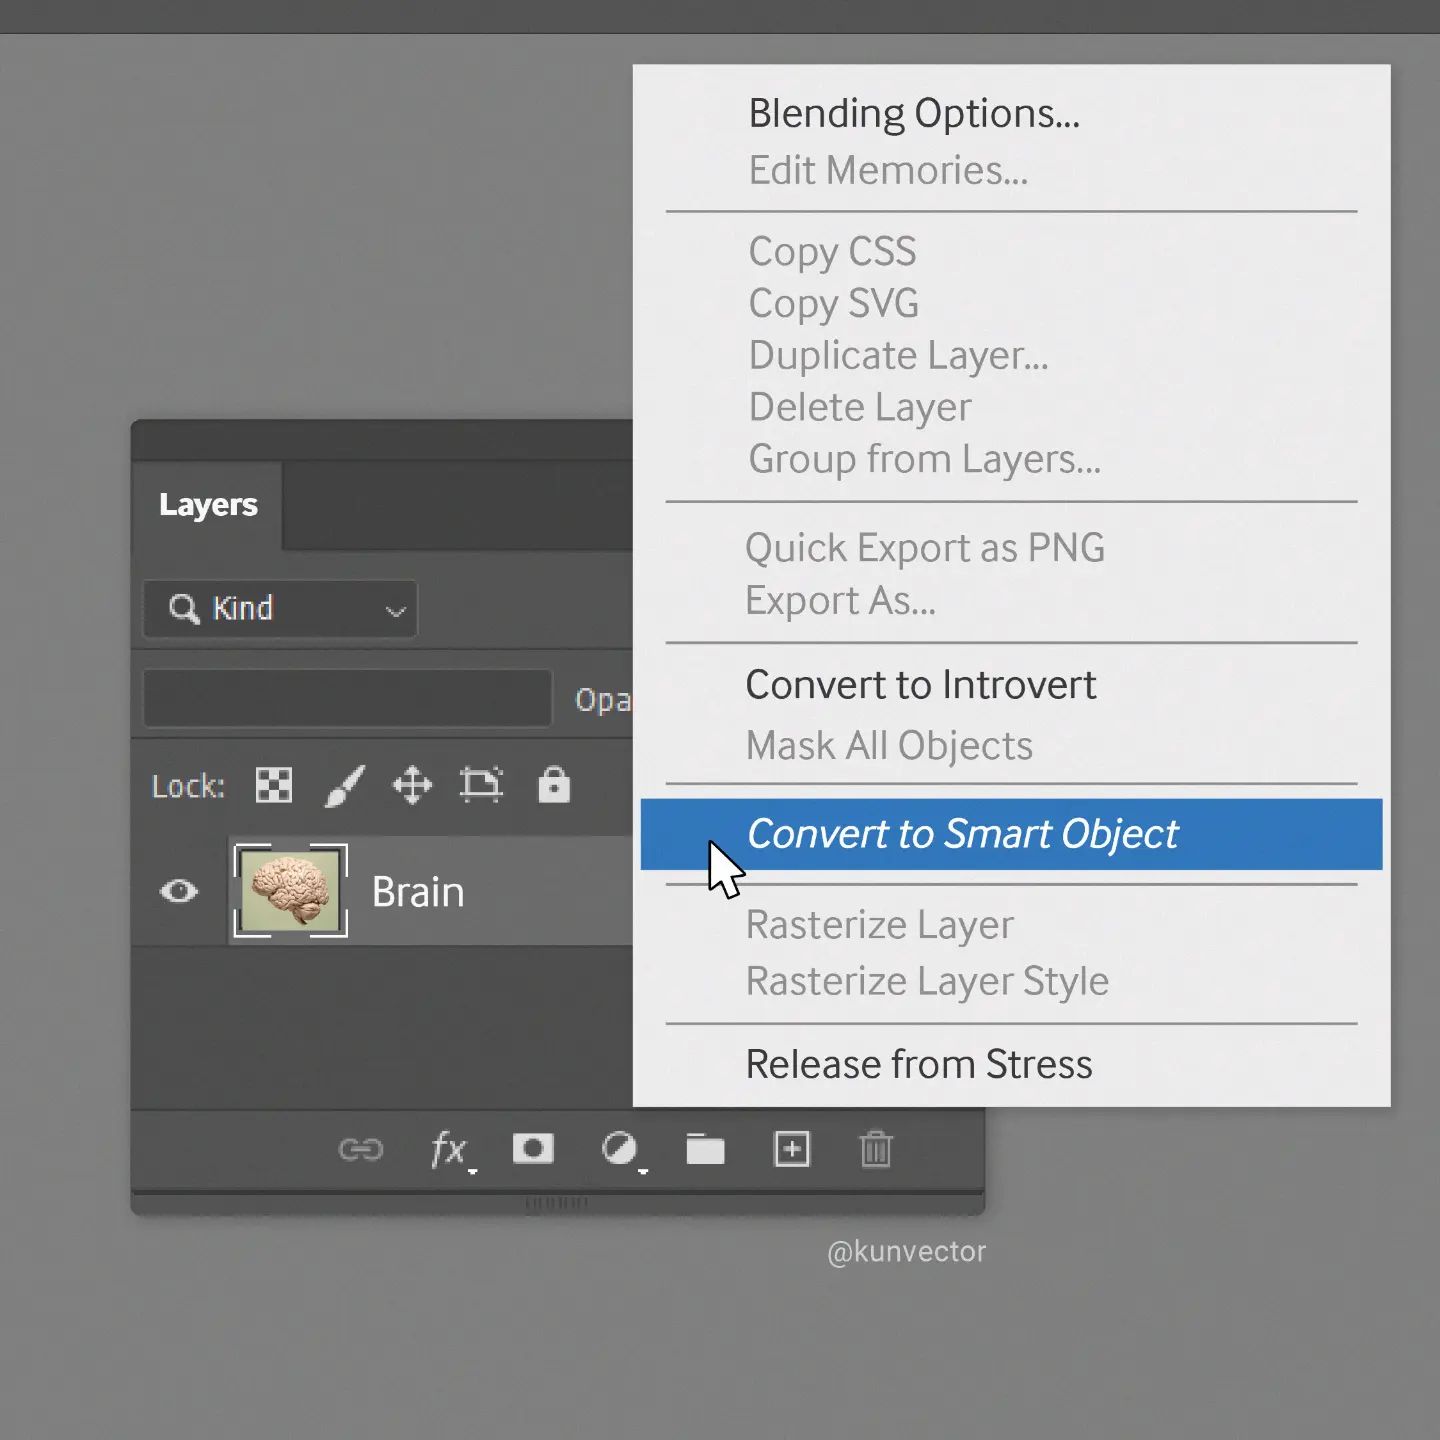This screenshot has height=1440, width=1440.
Task: Select the Brain layer thumbnail
Action: click(290, 891)
